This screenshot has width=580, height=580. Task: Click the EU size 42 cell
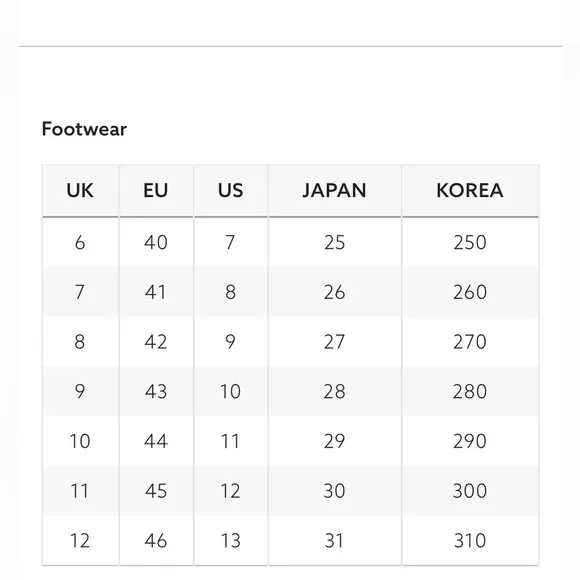156,341
